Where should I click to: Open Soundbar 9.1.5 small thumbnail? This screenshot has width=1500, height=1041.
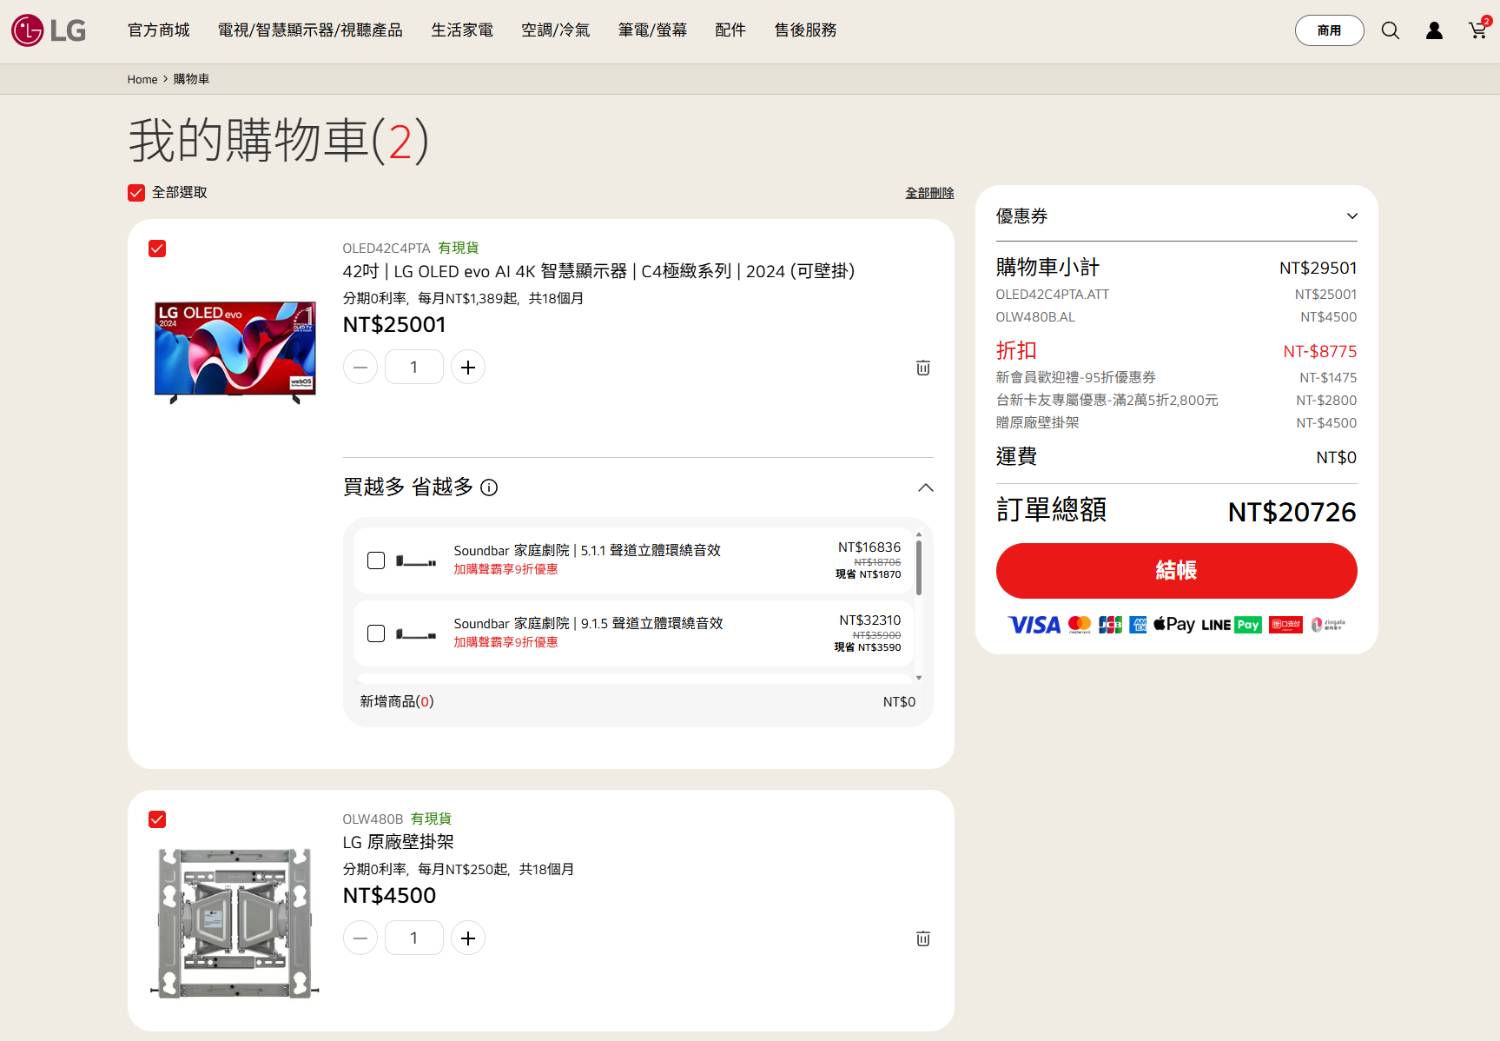(x=416, y=634)
